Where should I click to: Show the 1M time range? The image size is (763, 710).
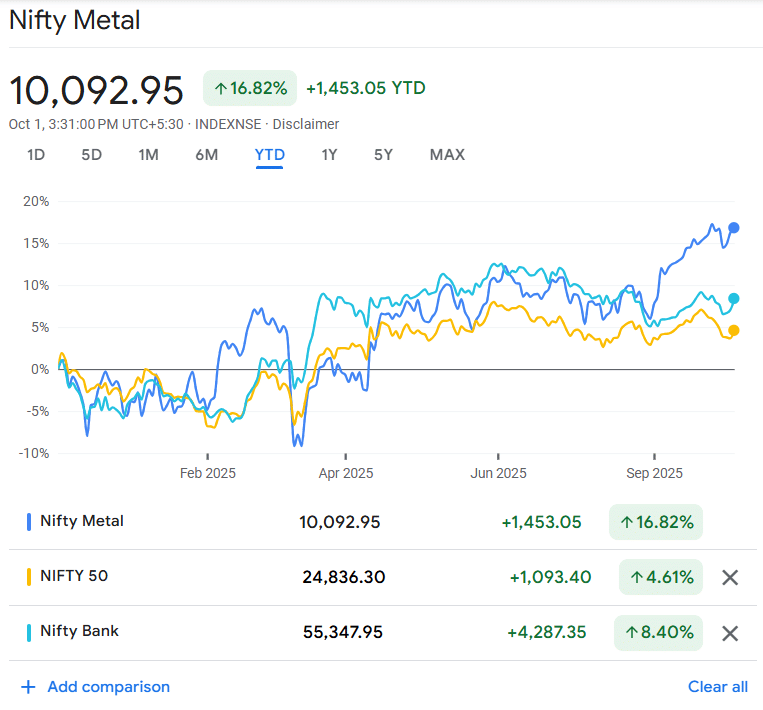pyautogui.click(x=148, y=155)
